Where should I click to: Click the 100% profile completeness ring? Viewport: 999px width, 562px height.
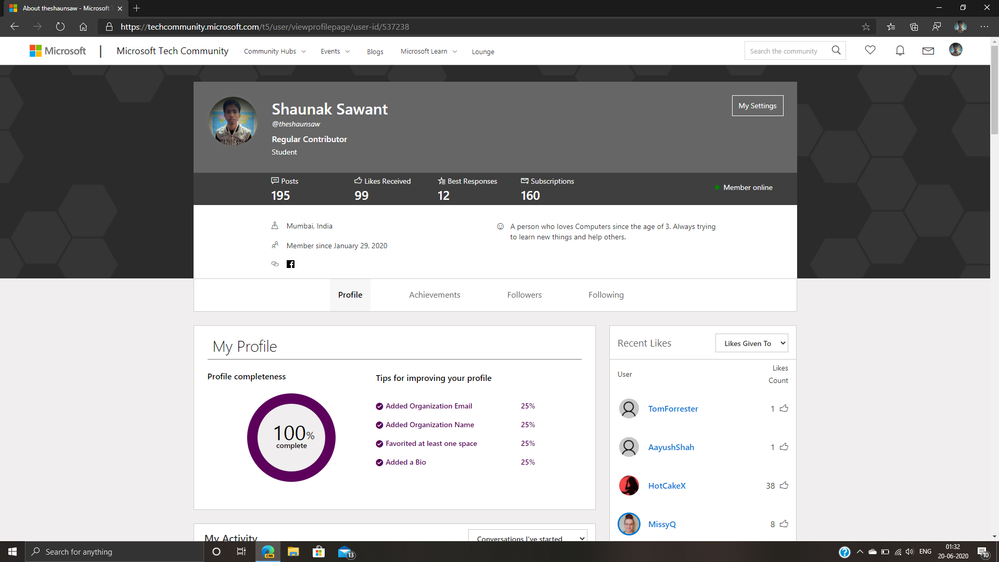click(x=291, y=437)
